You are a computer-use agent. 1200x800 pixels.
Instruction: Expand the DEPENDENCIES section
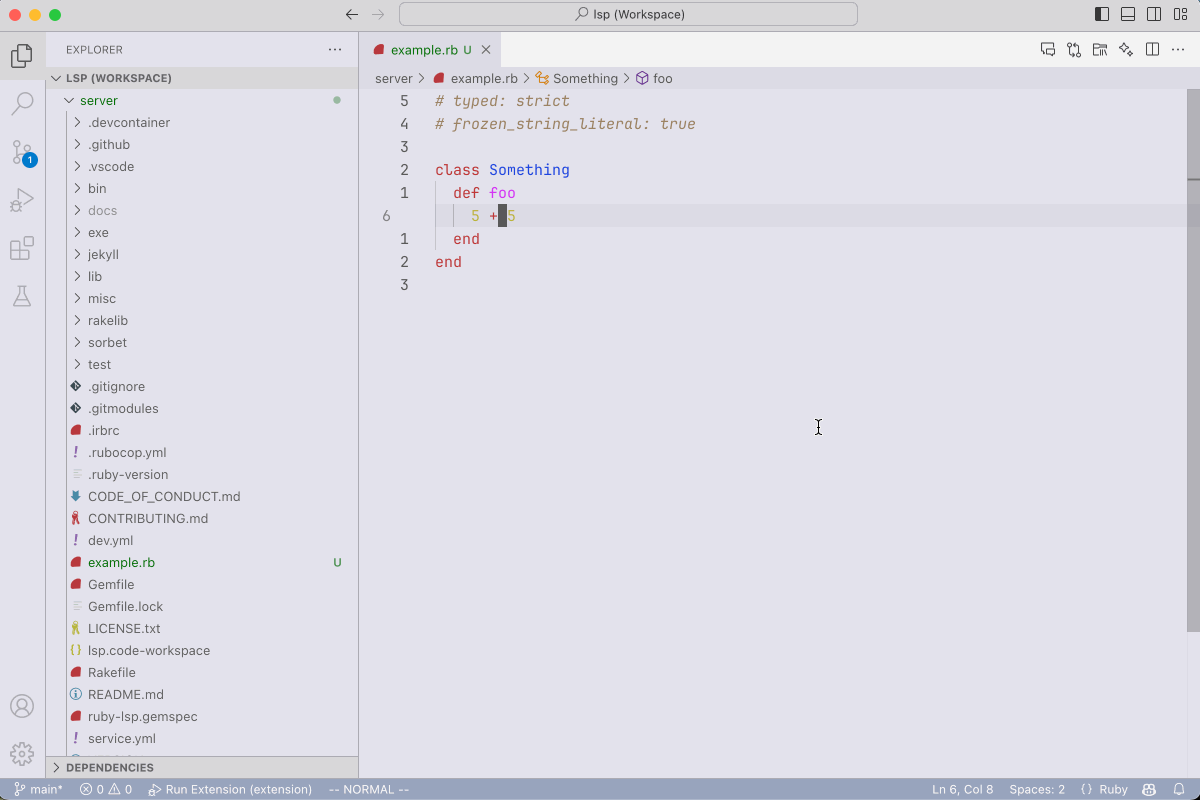202,768
